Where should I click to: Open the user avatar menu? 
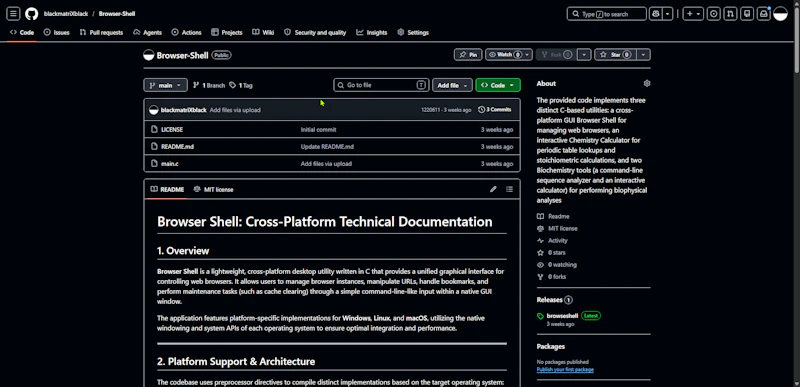[x=780, y=14]
